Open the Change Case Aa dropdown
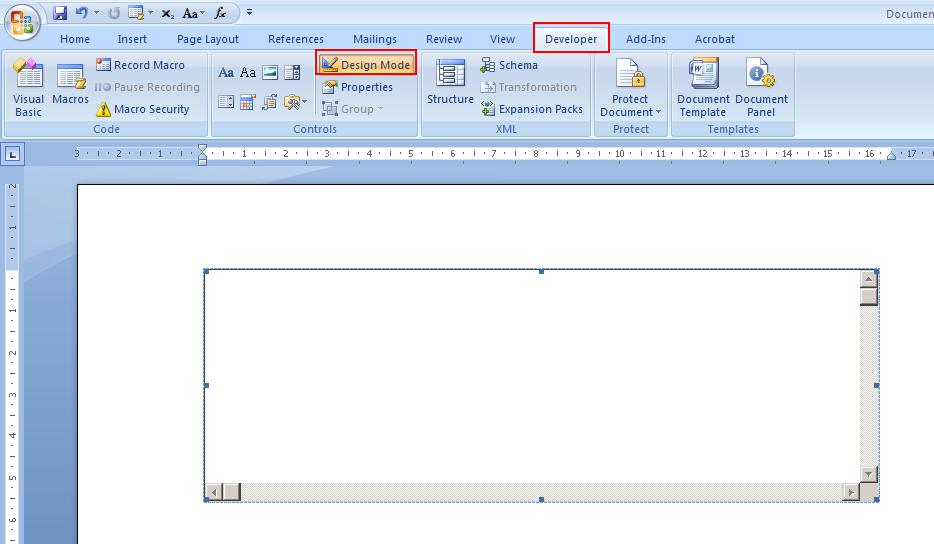934x544 pixels. [193, 13]
